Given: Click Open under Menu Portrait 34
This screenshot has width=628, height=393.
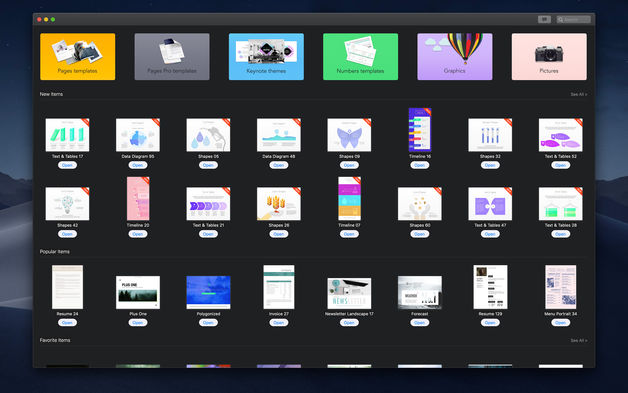Looking at the screenshot, I should coord(561,322).
